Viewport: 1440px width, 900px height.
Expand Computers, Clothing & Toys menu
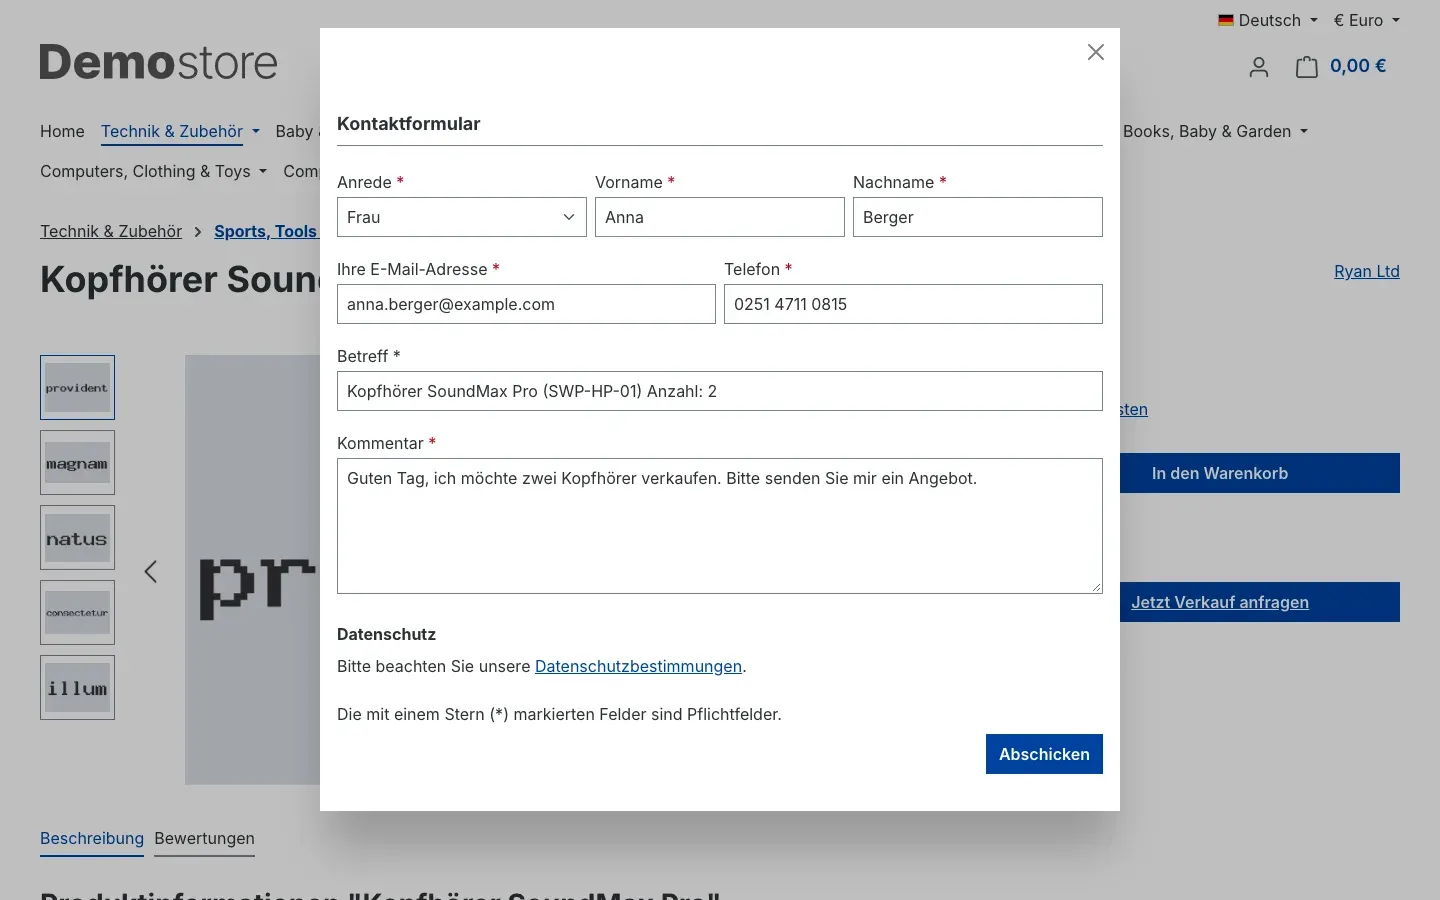[153, 172]
